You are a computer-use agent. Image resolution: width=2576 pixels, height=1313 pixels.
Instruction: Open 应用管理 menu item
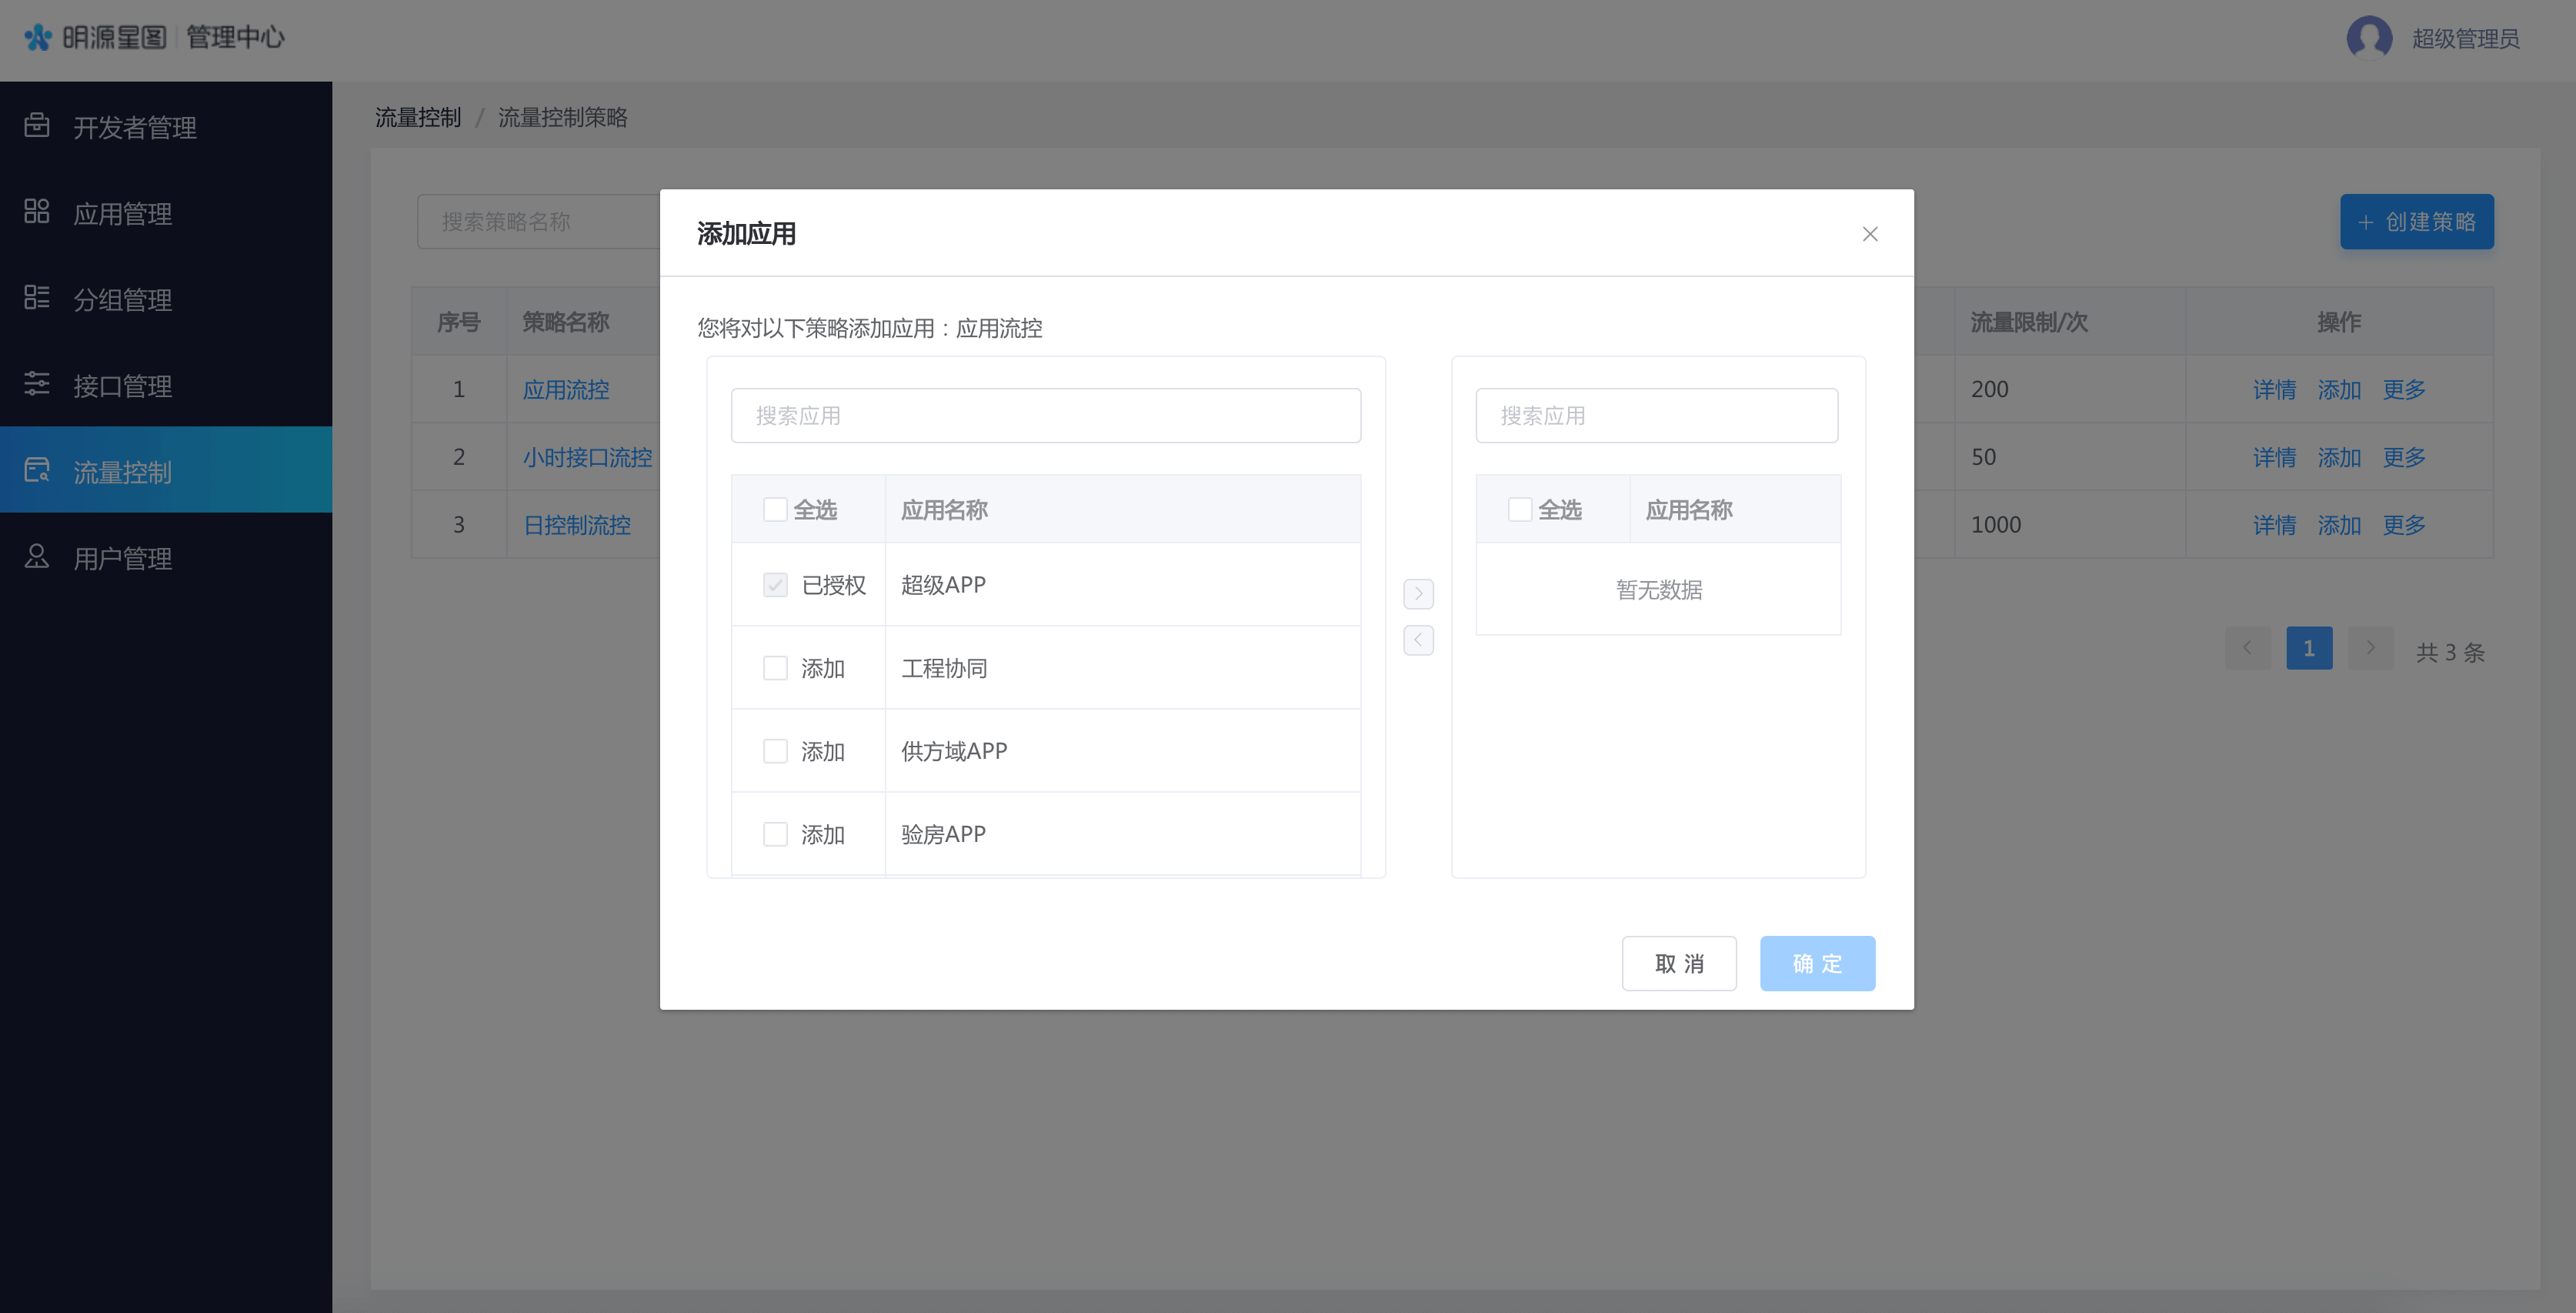click(122, 213)
